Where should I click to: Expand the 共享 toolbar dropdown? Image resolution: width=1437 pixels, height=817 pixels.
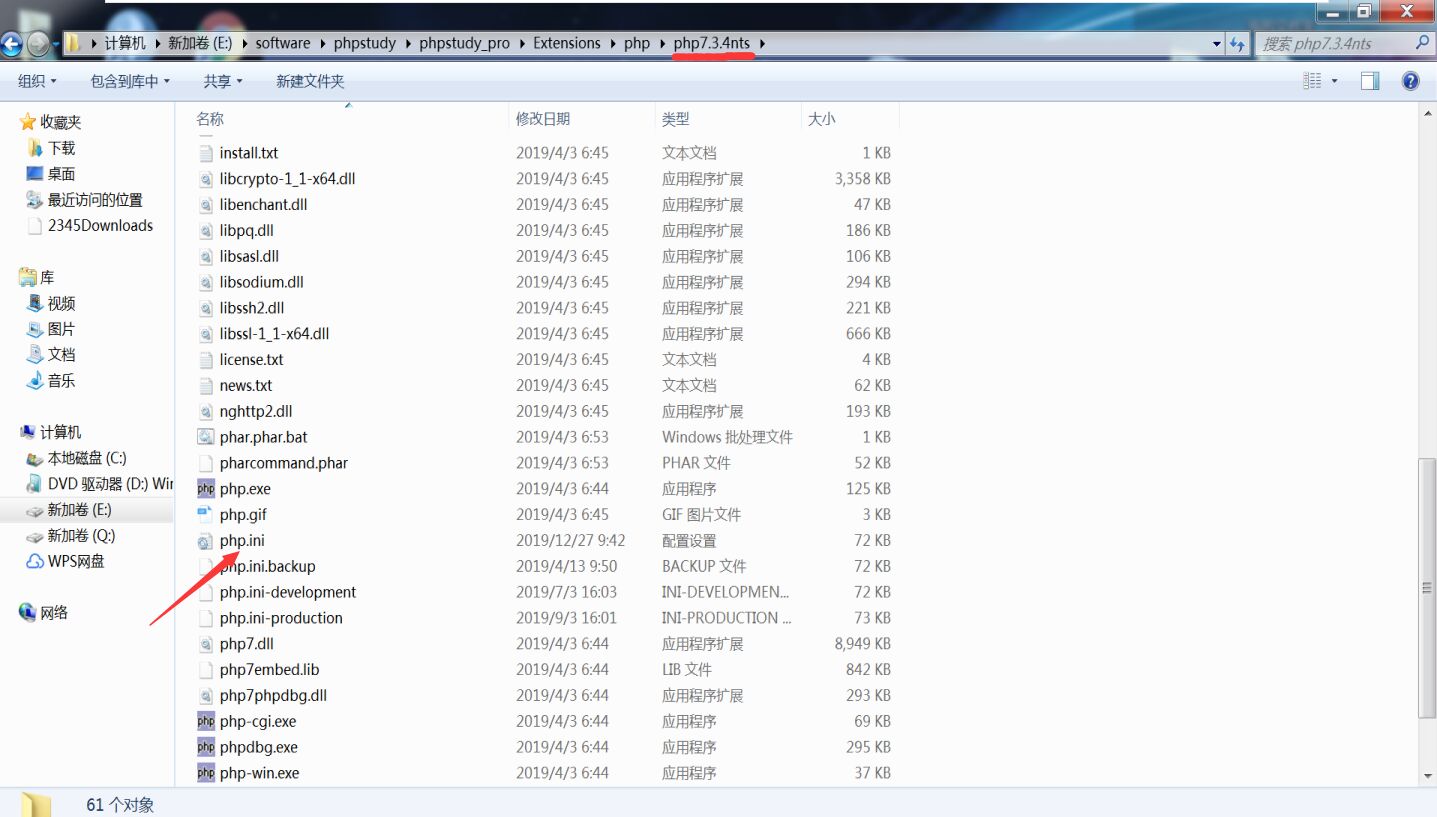tap(222, 81)
